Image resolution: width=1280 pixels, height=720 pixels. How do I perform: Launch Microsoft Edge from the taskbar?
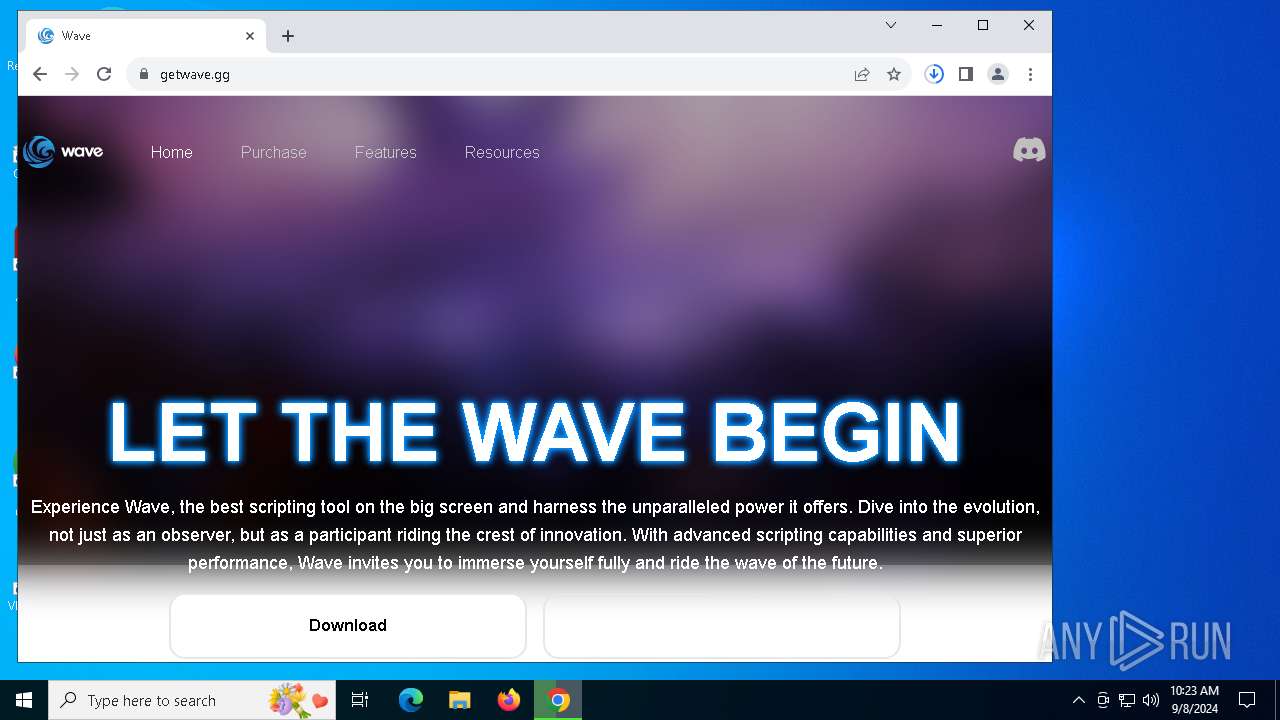coord(411,700)
